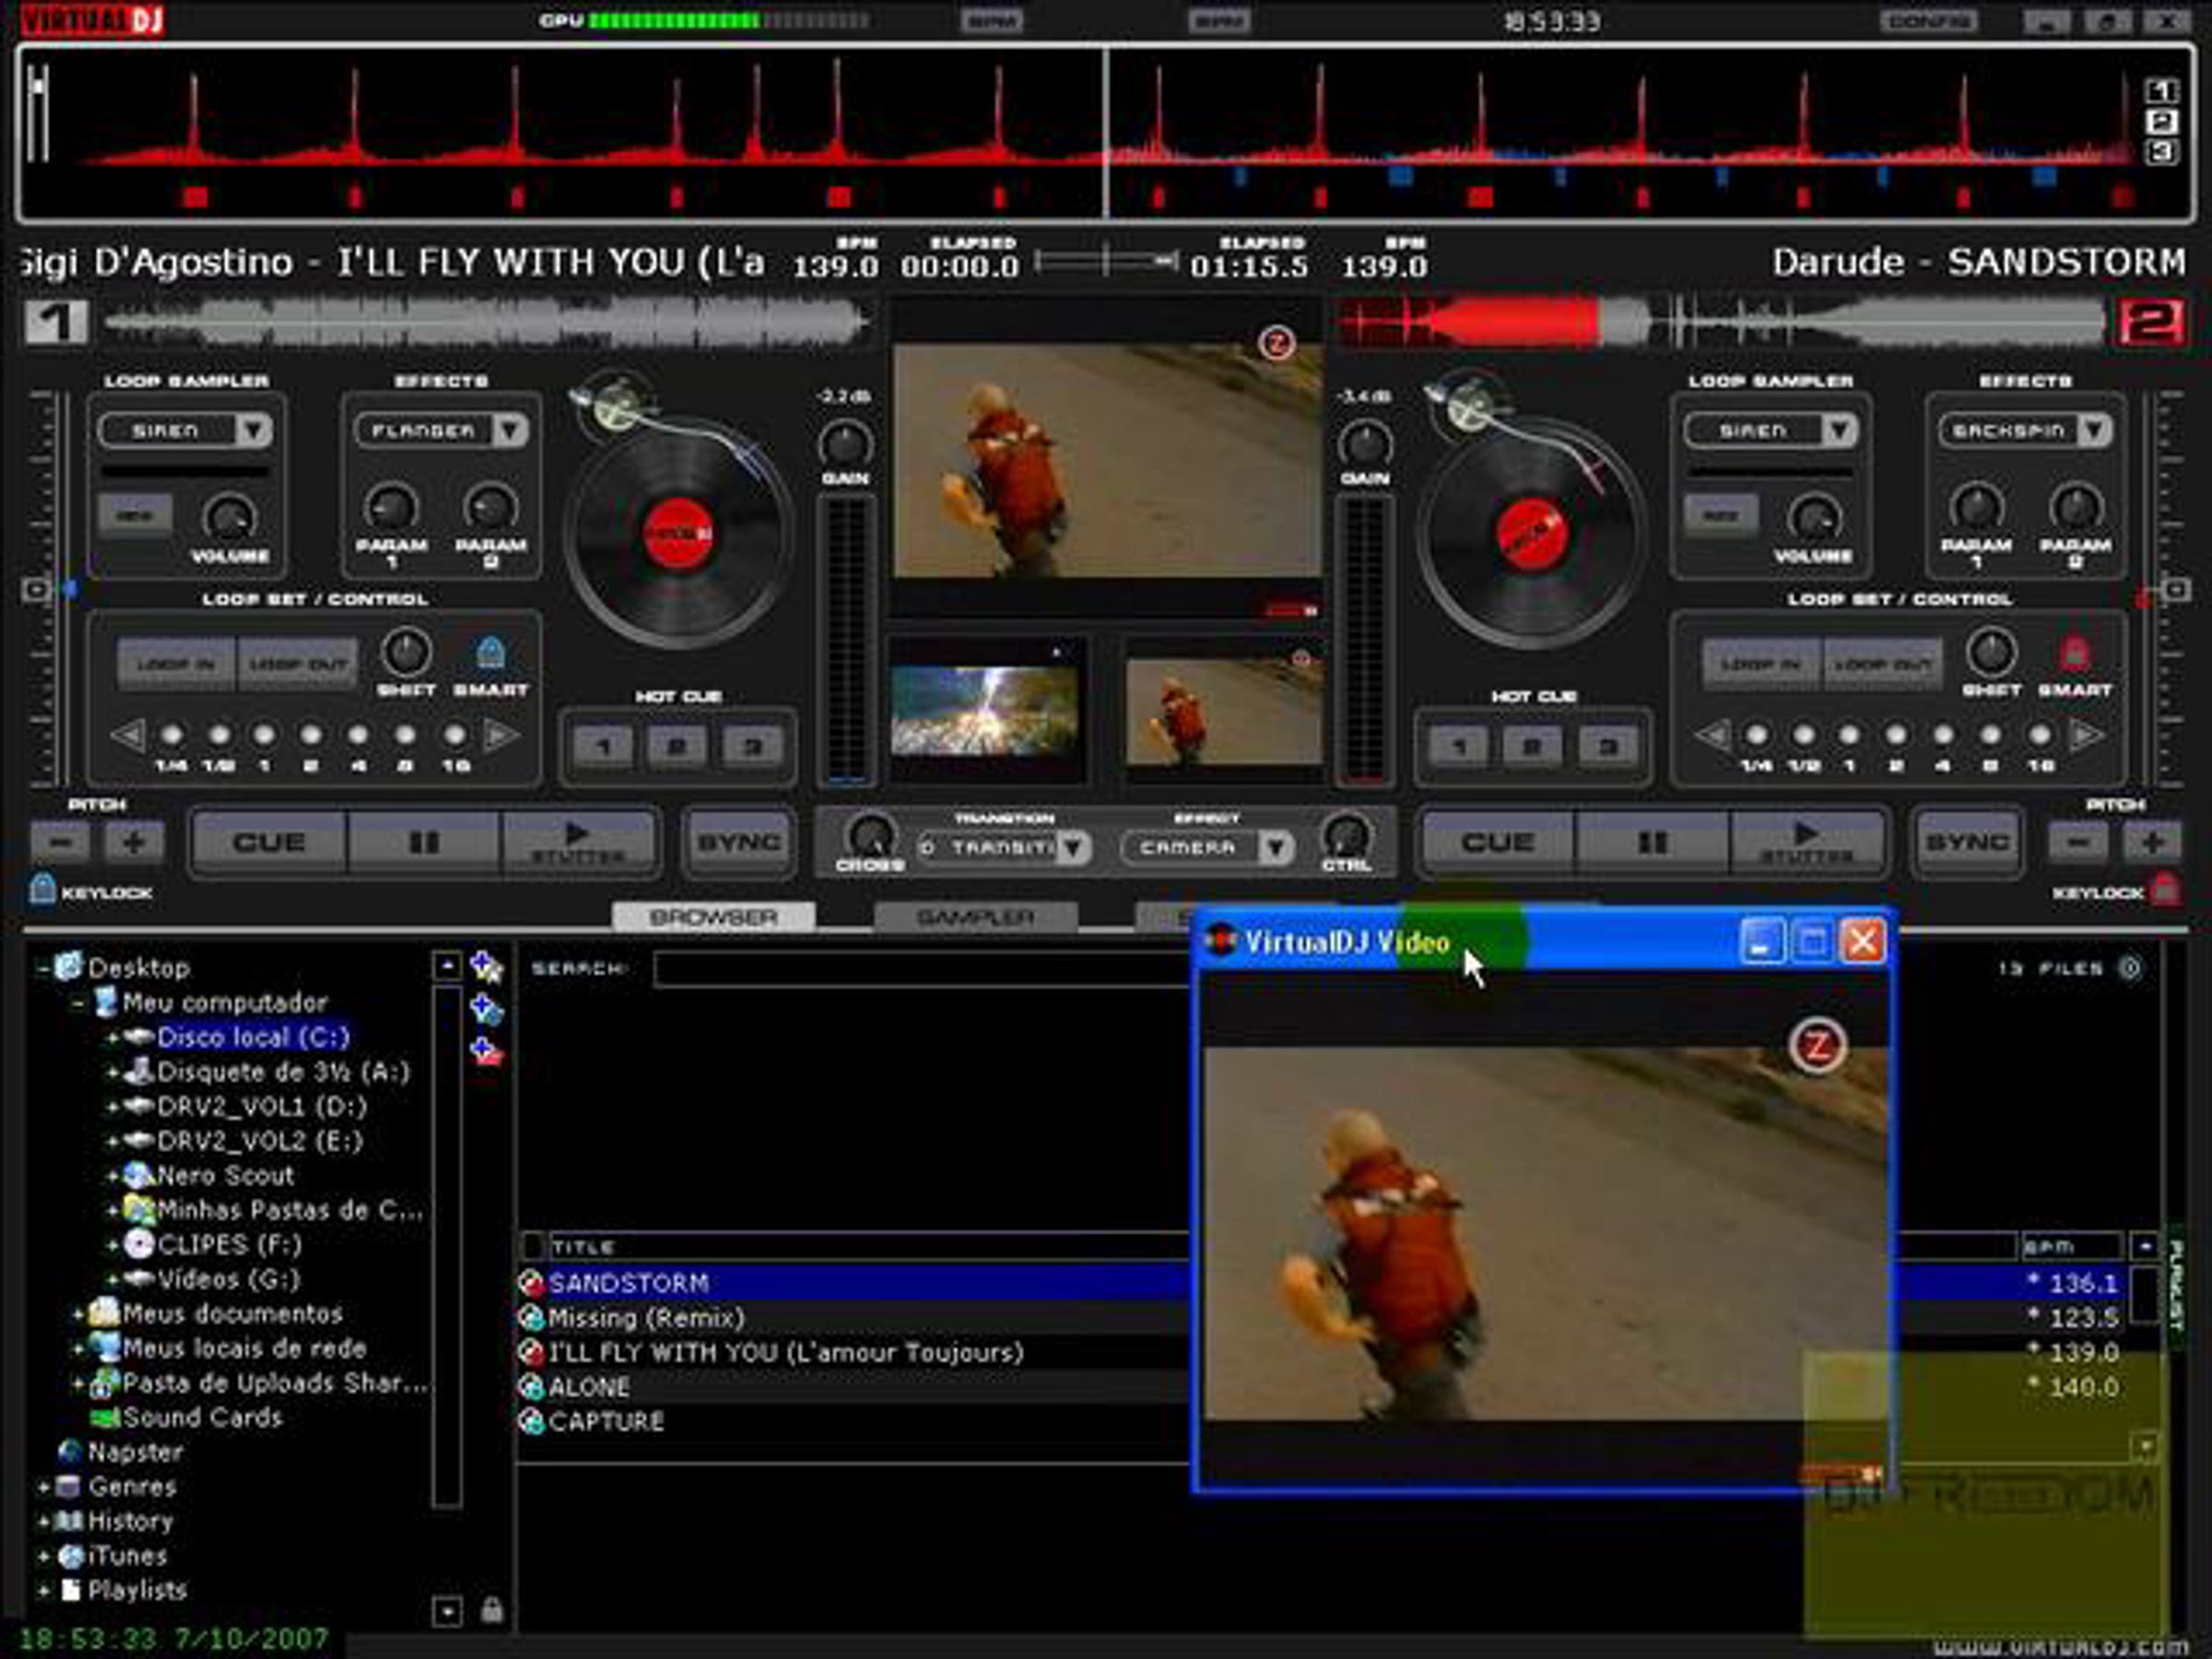Screen dimensions: 2212x1659
Task: Collapse Meu computador tree node
Action: coord(78,1003)
